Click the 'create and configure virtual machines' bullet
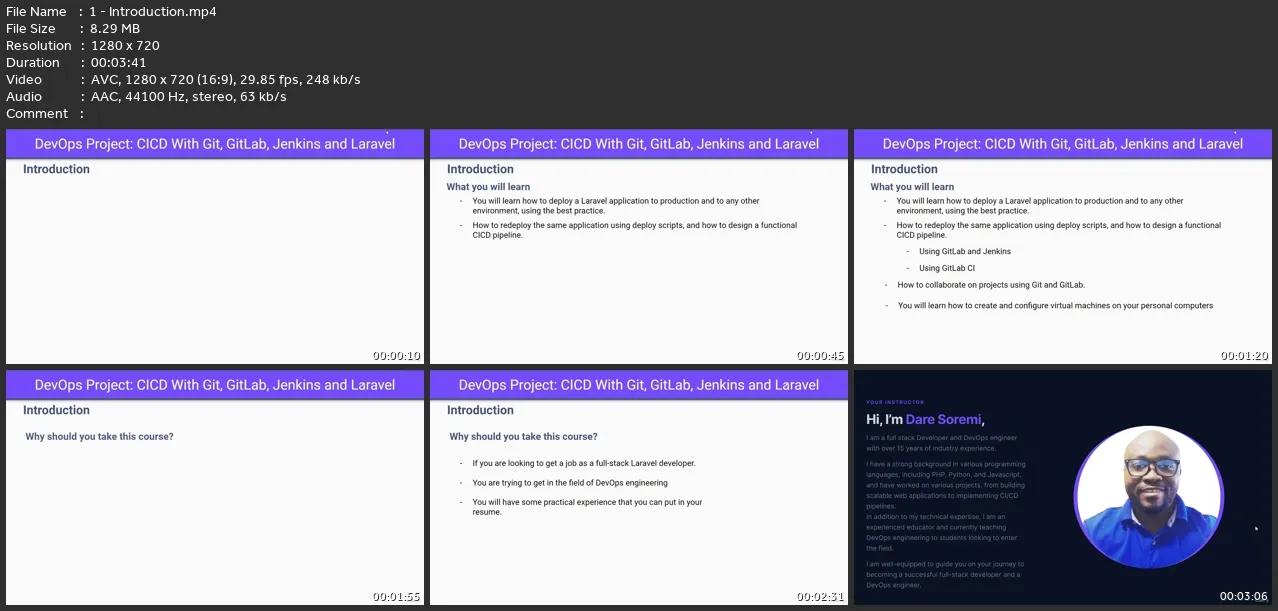The width and height of the screenshot is (1278, 611). pyautogui.click(x=1055, y=306)
